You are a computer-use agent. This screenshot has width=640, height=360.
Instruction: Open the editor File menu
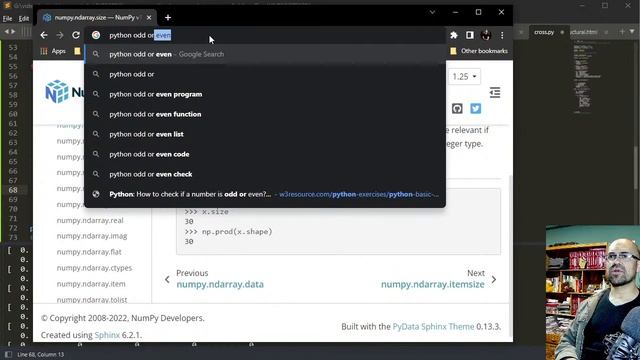pyautogui.click(x=7, y=18)
